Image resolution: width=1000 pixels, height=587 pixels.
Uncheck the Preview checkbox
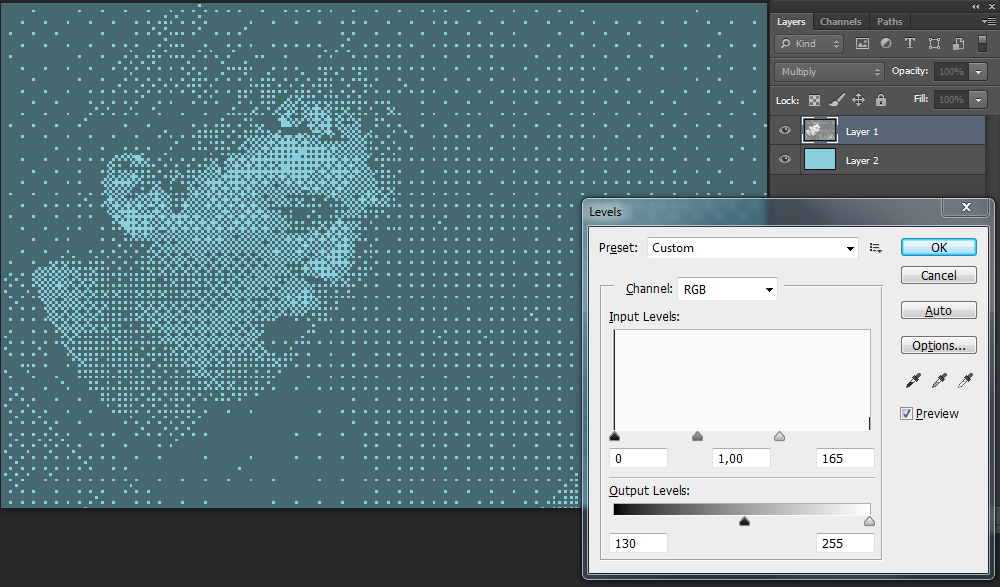pos(906,413)
